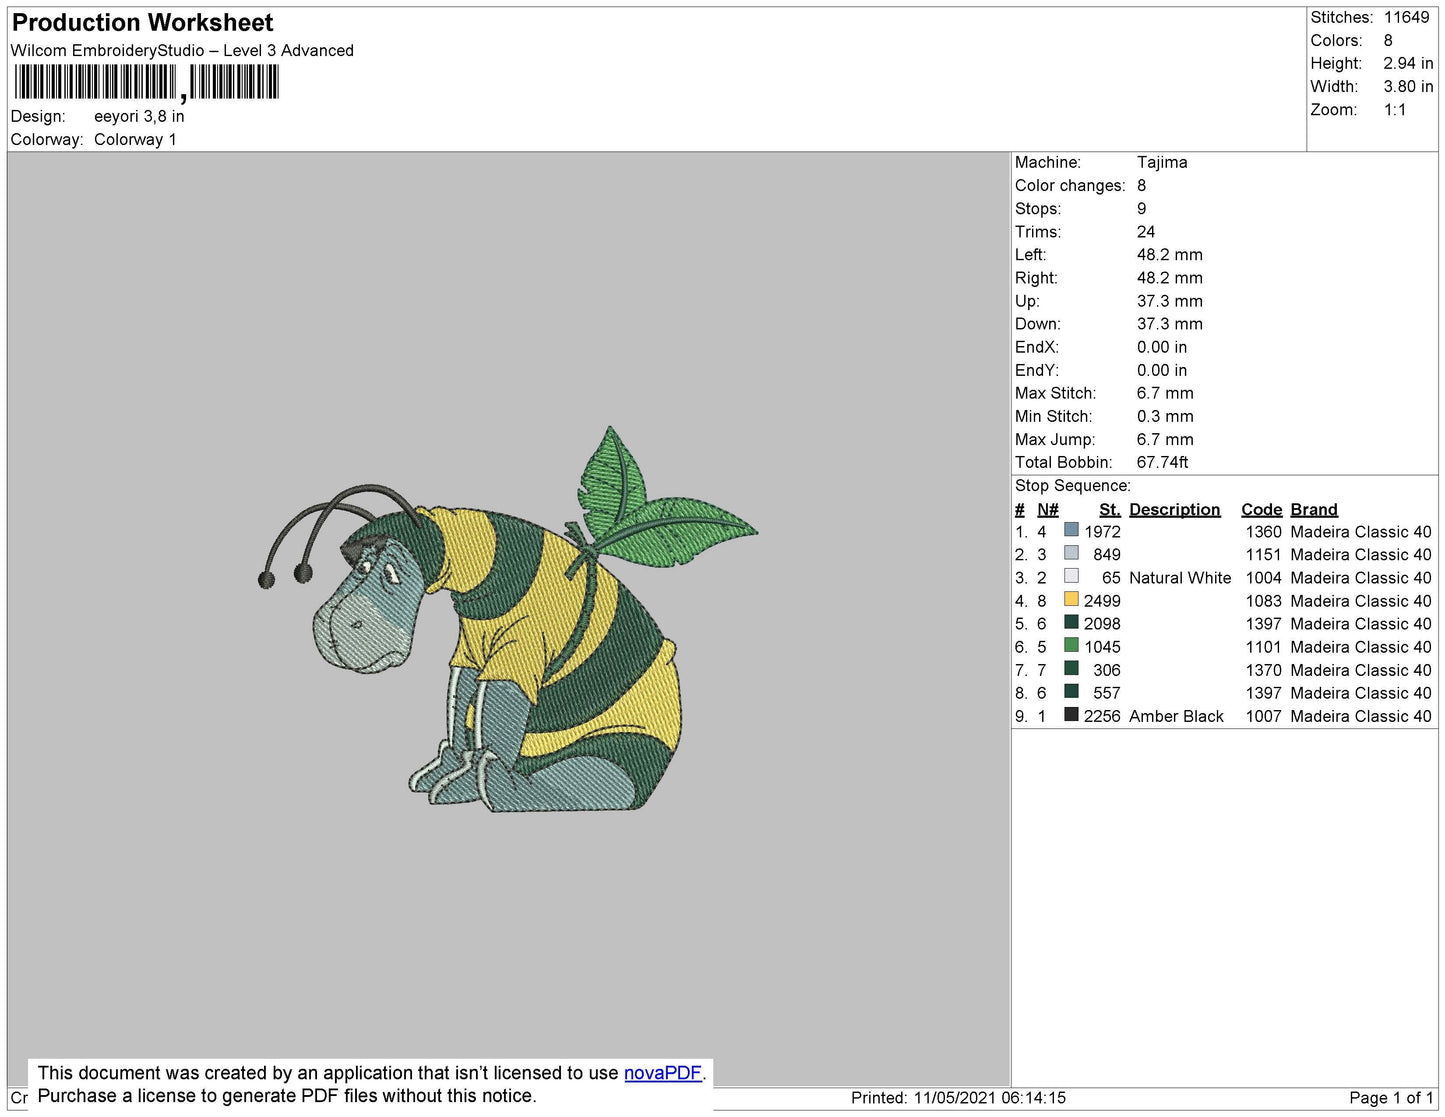Pick the Amber Black color swatch
The width and height of the screenshot is (1445, 1117).
point(1071,715)
